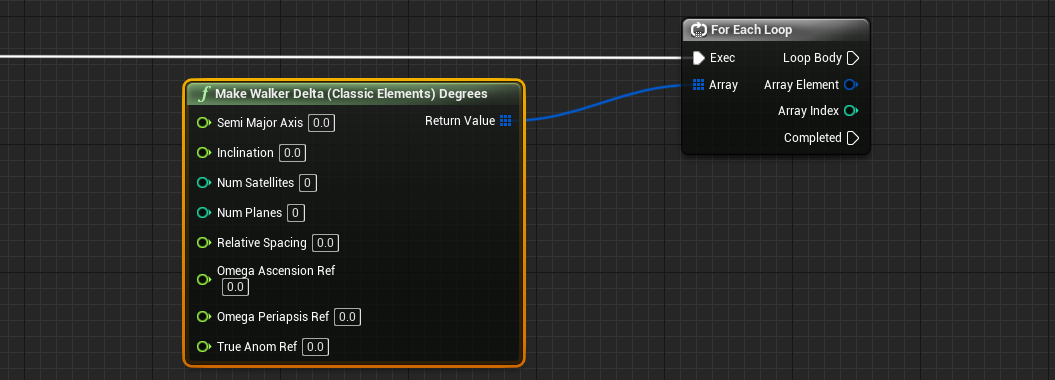1055x380 pixels.
Task: Select the Make Walker Delta node header
Action: point(353,93)
